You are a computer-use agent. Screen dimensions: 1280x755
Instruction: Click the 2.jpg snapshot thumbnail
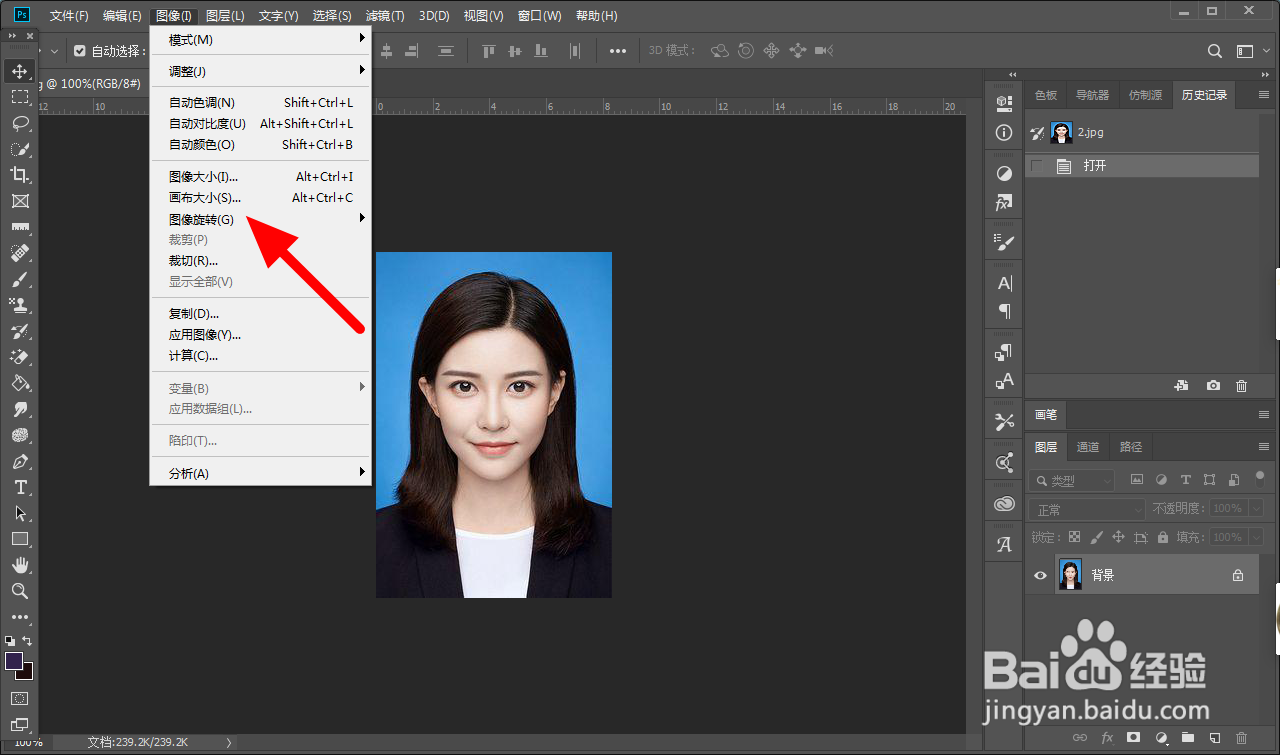click(x=1061, y=133)
